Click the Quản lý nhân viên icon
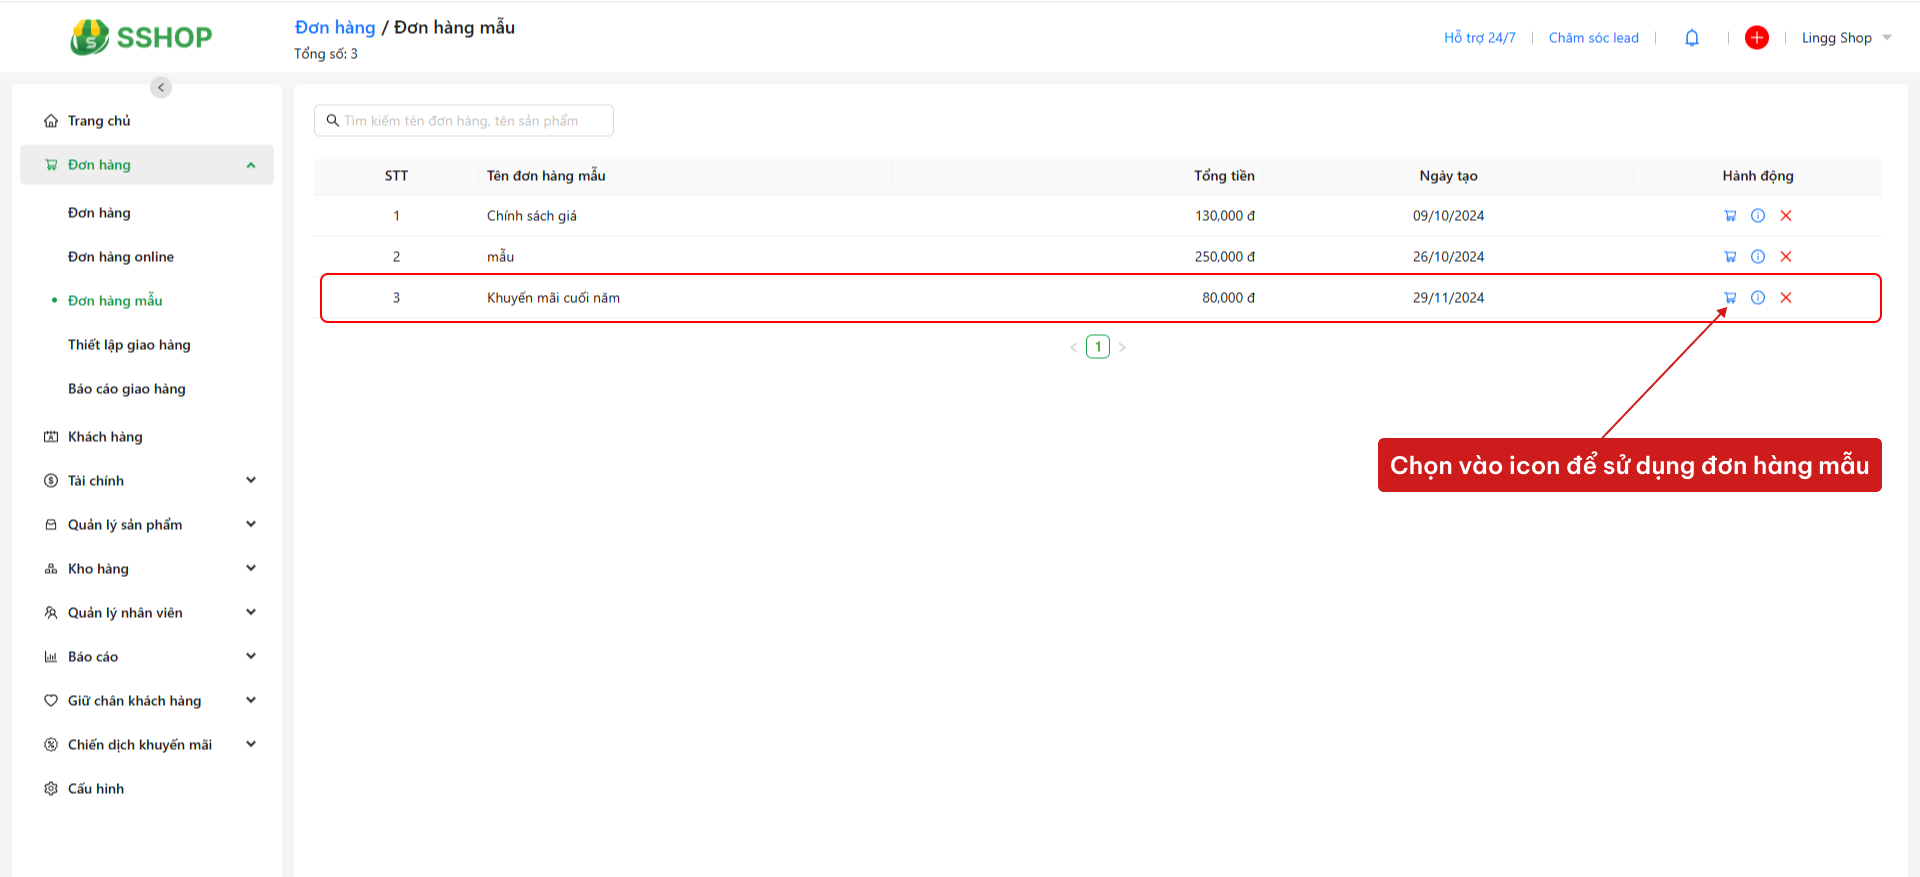The height and width of the screenshot is (877, 1920). (51, 613)
